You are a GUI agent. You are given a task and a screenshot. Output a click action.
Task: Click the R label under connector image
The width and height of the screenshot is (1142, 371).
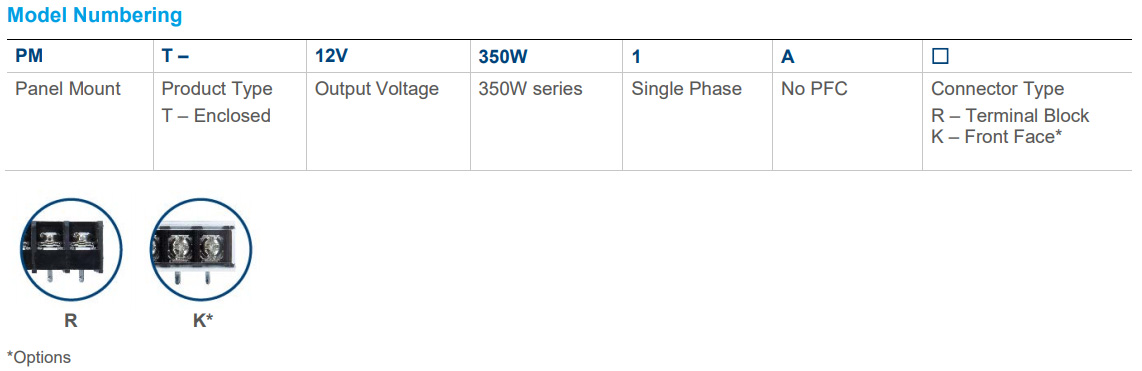[71, 321]
